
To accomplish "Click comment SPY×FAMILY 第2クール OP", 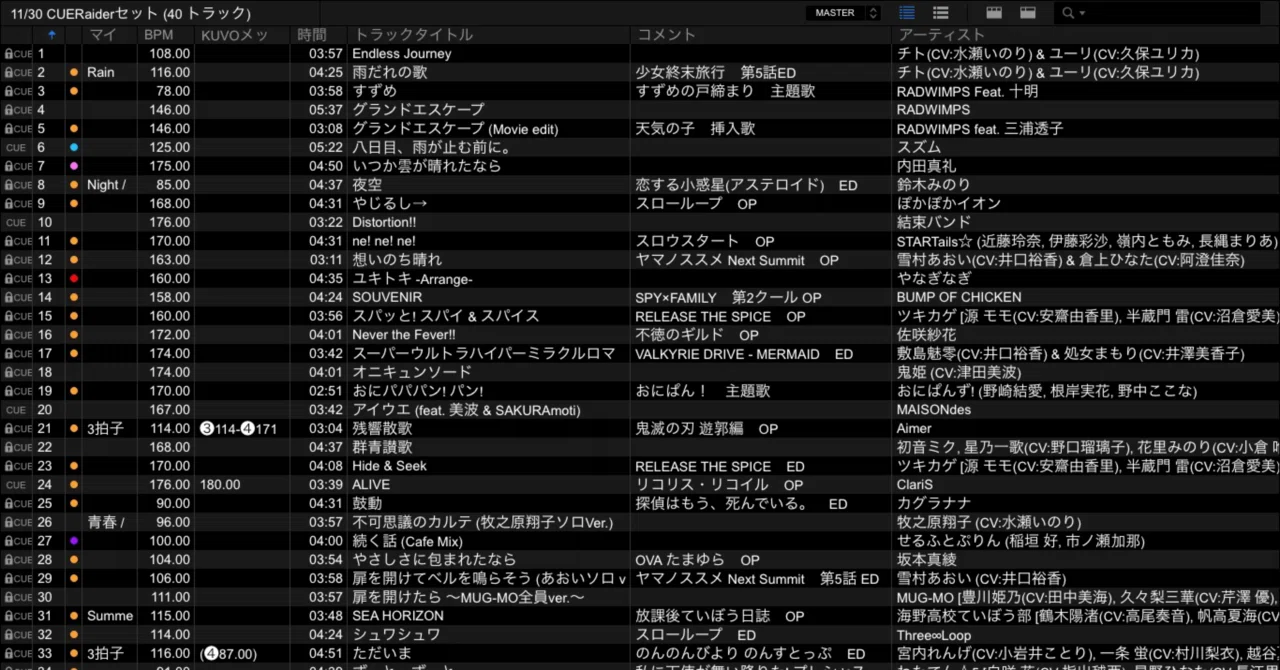I will (728, 298).
